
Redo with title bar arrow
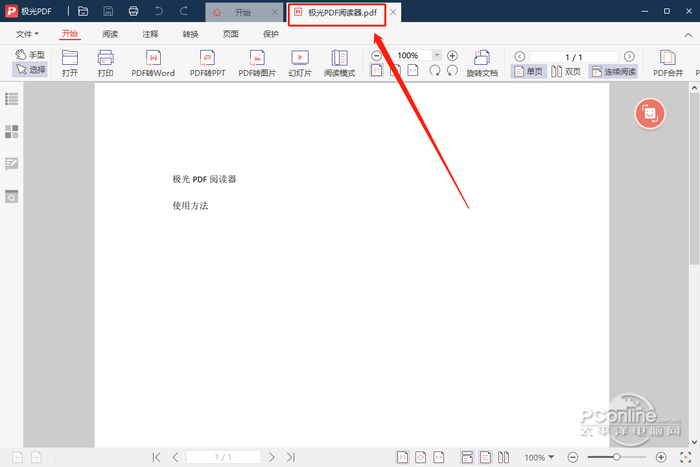point(183,11)
